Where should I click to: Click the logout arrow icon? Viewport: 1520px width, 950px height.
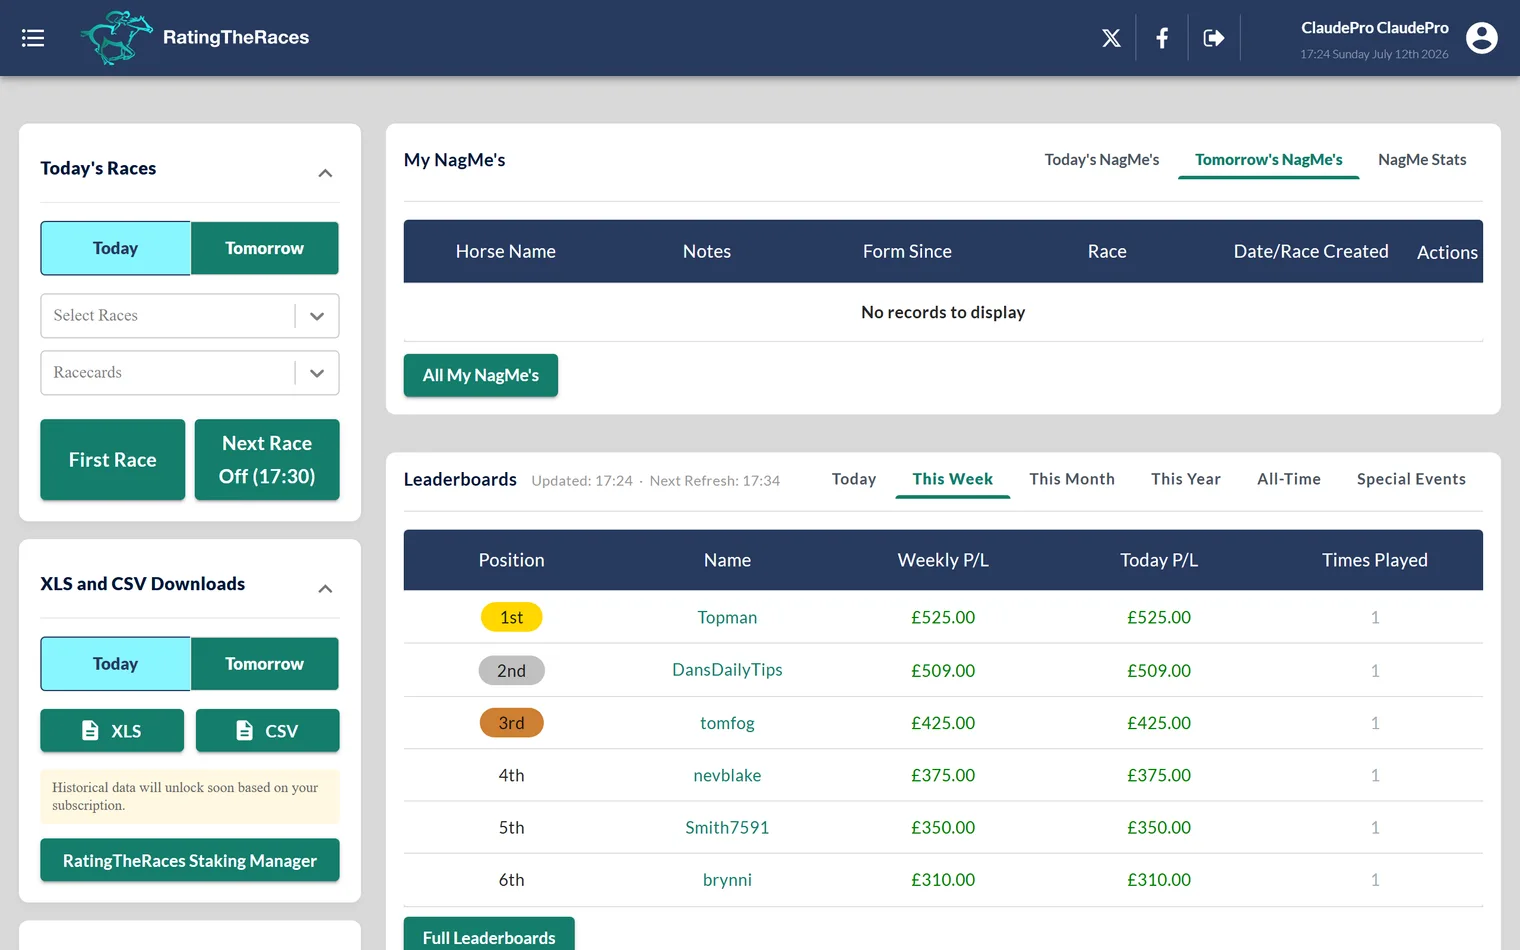[x=1214, y=38]
